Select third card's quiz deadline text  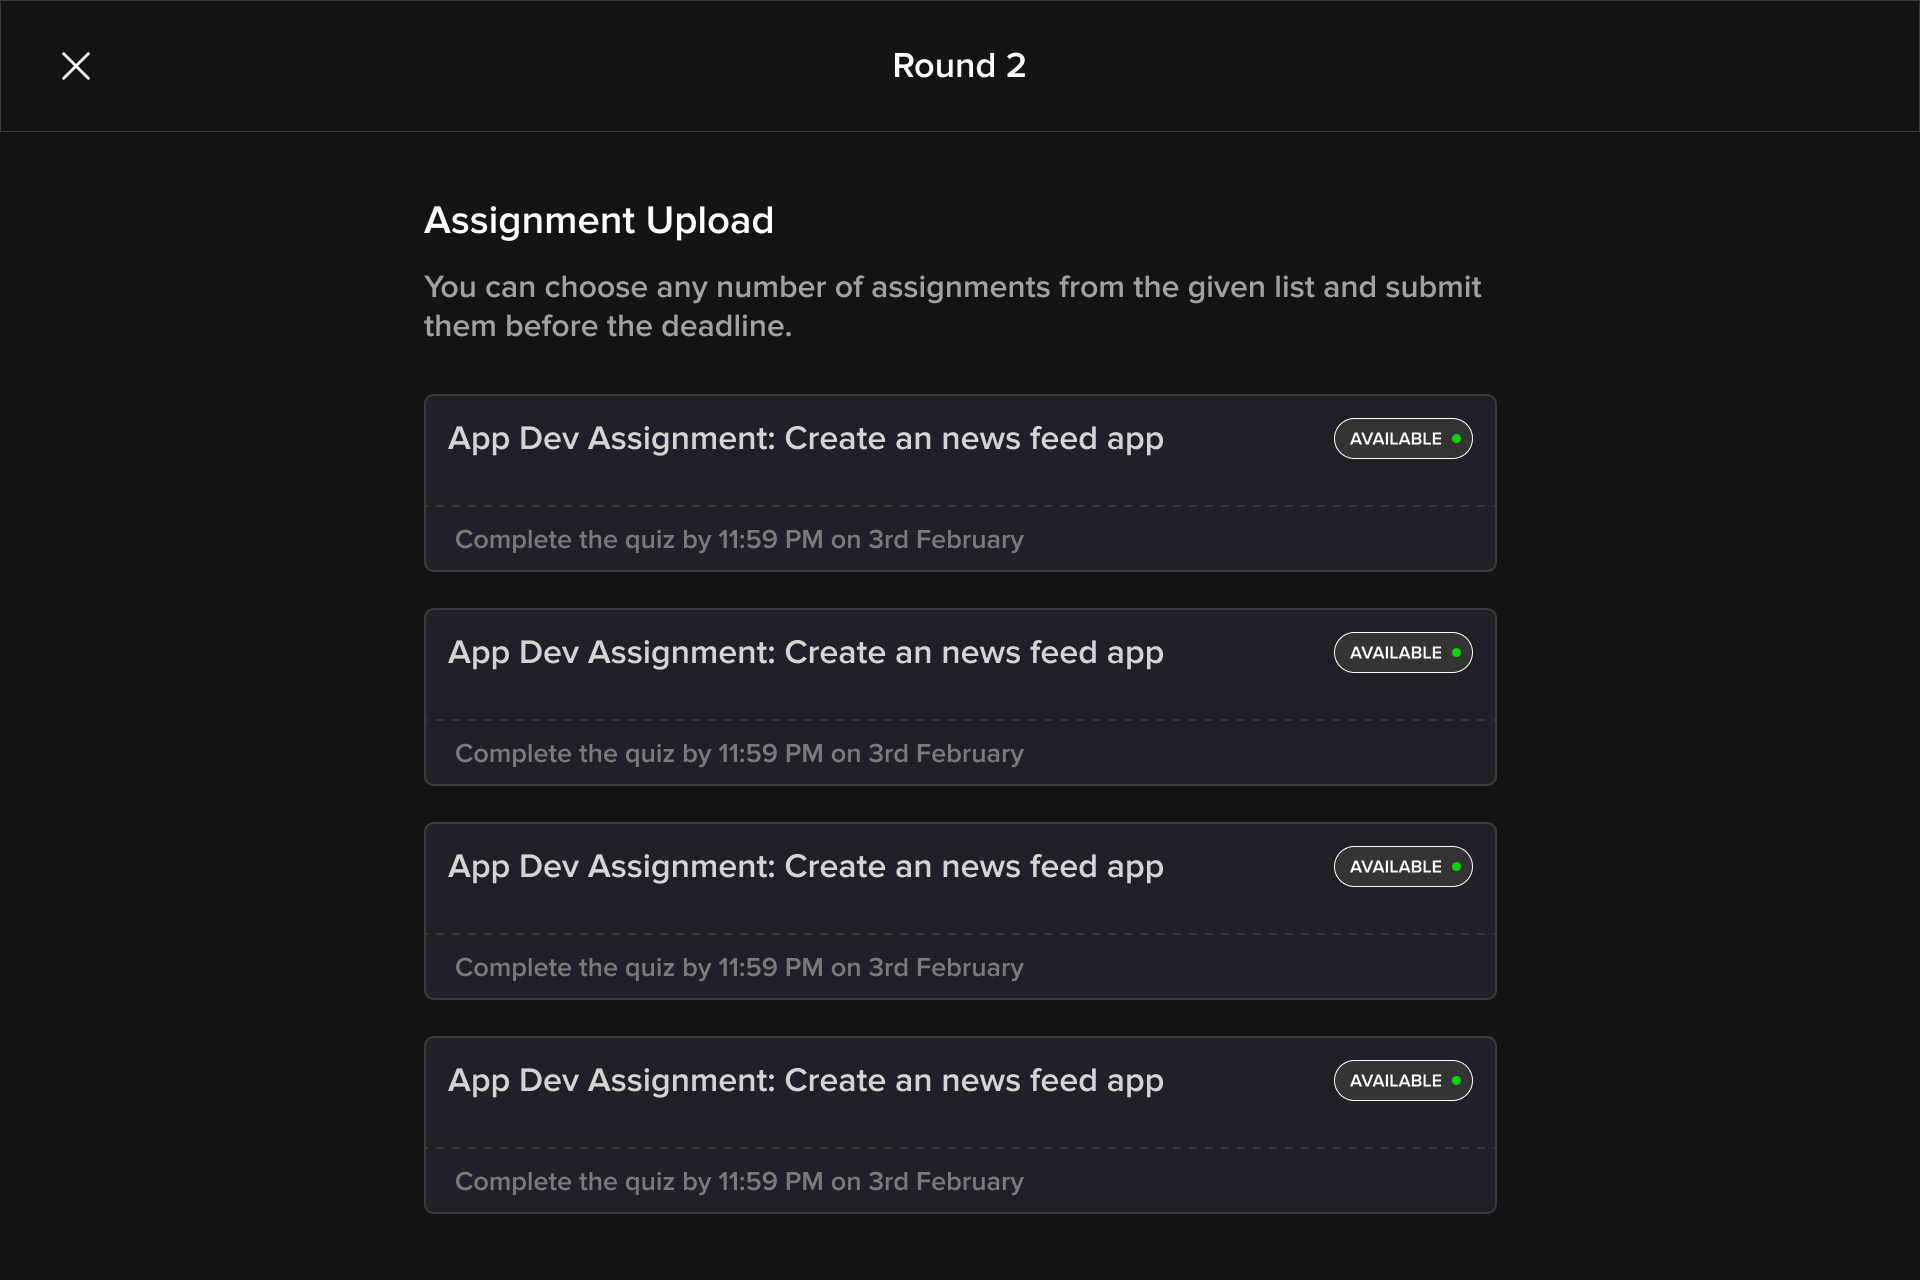pyautogui.click(x=739, y=968)
